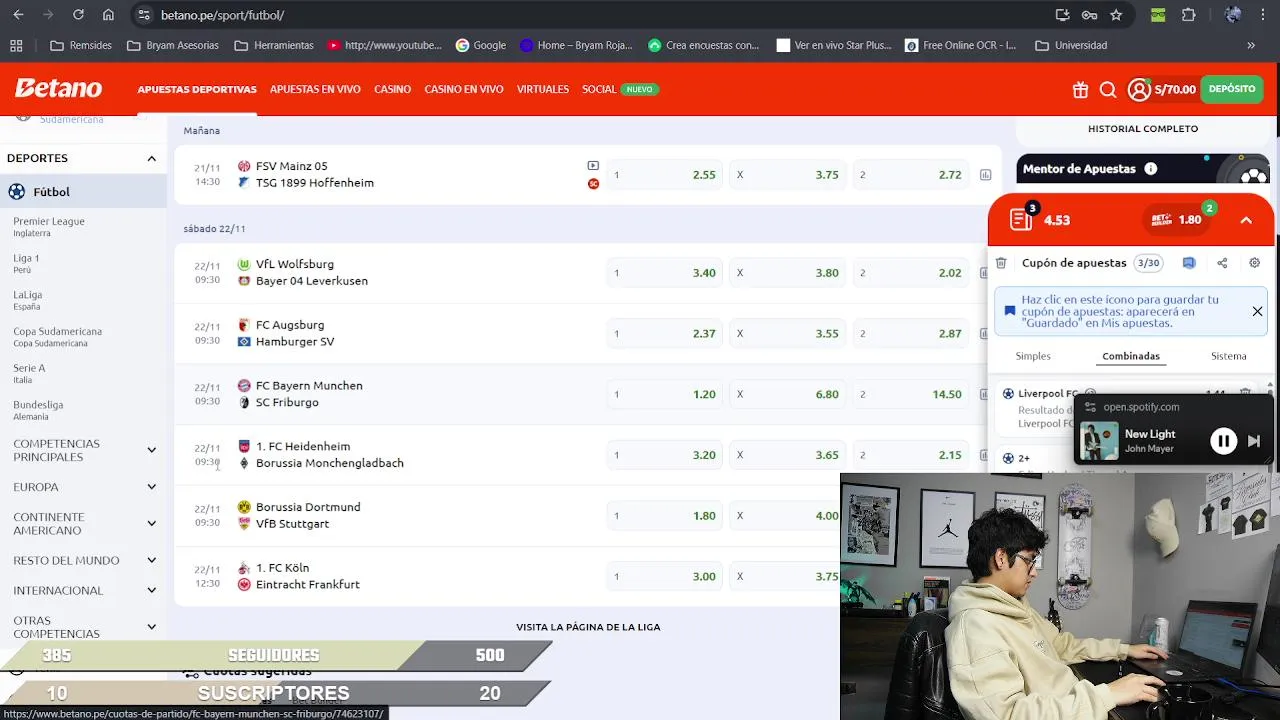The width and height of the screenshot is (1280, 720).
Task: Open the Chrome apps grid
Action: [x=16, y=45]
